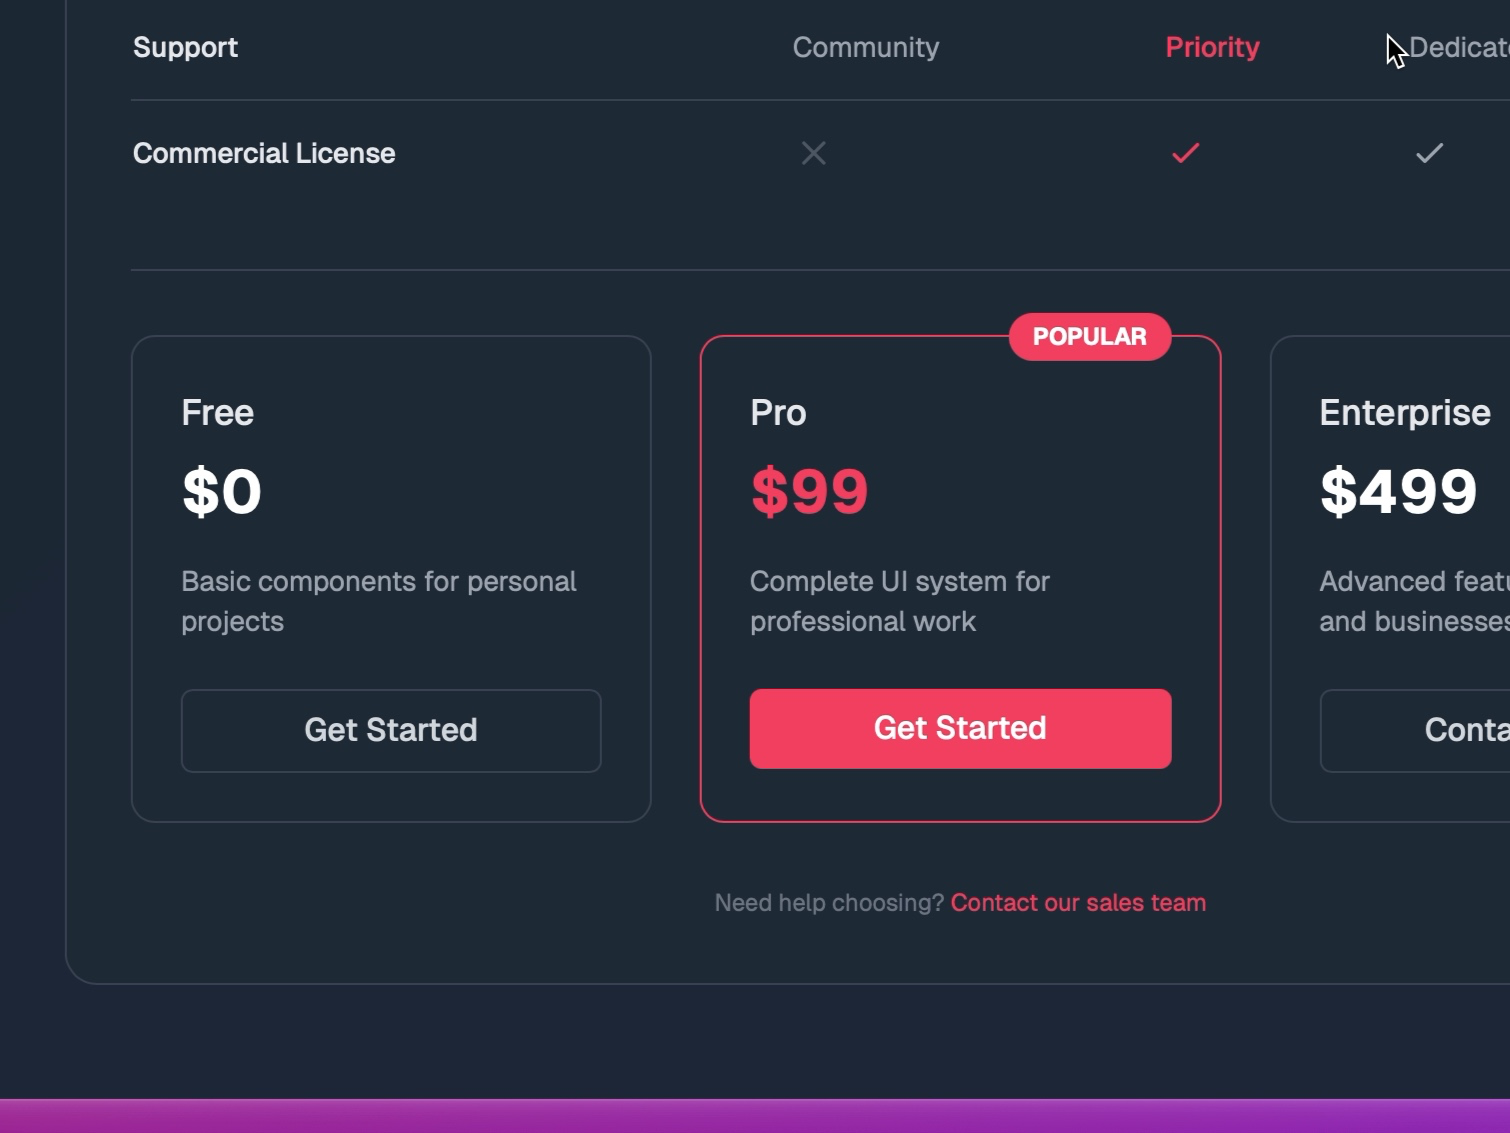This screenshot has width=1510, height=1133.
Task: Click Get Started under the Free plan
Action: pyautogui.click(x=391, y=730)
